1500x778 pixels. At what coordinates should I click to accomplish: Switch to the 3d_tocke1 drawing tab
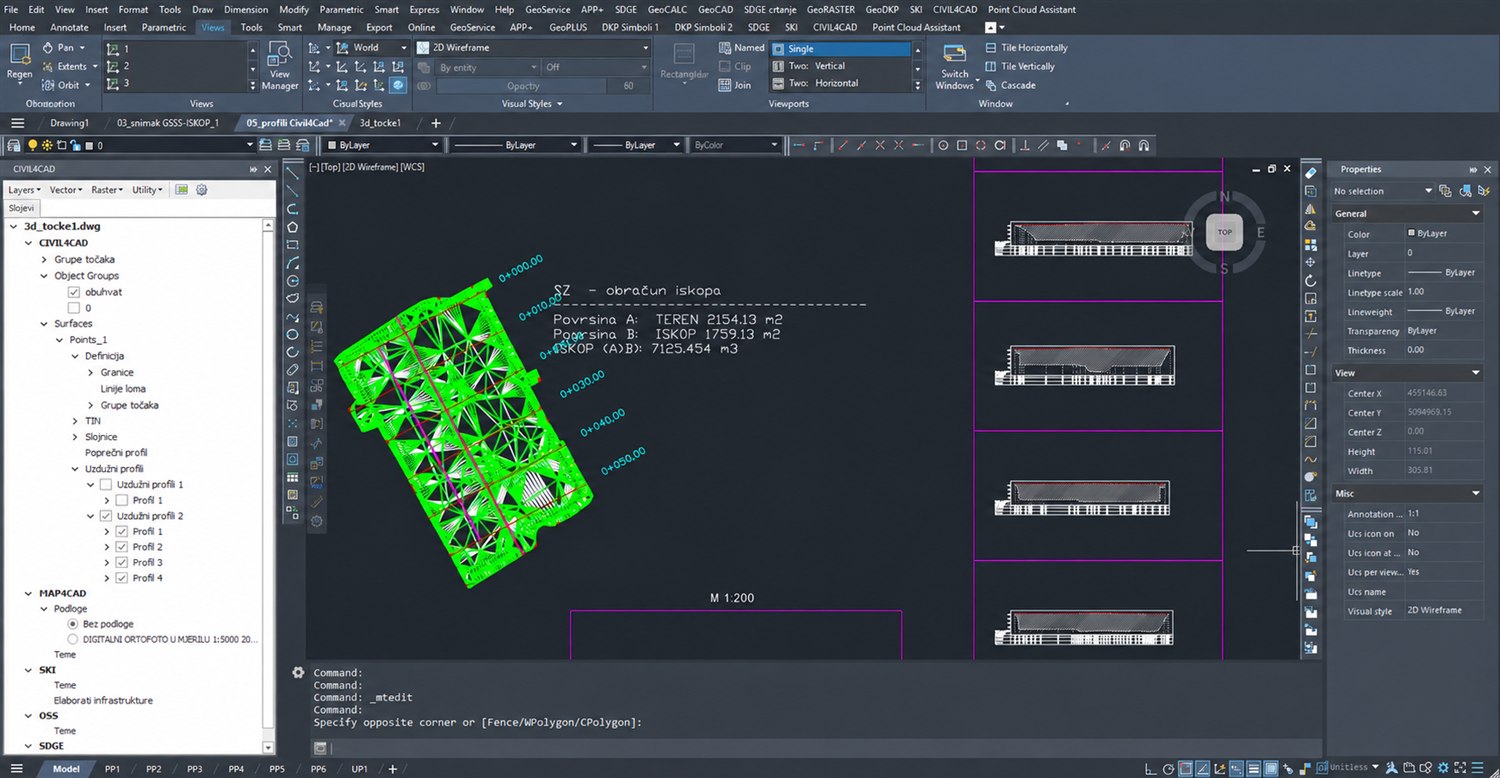coord(380,123)
